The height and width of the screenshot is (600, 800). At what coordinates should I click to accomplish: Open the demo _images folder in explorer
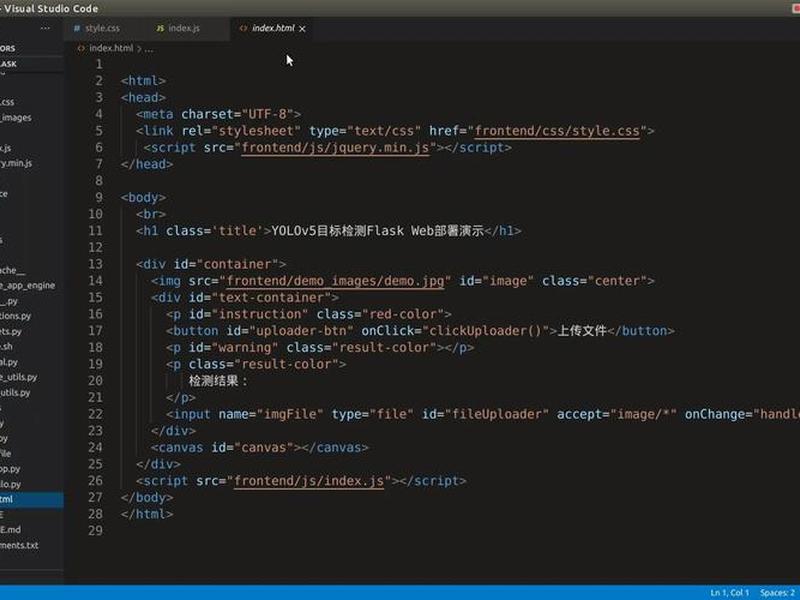pos(16,117)
